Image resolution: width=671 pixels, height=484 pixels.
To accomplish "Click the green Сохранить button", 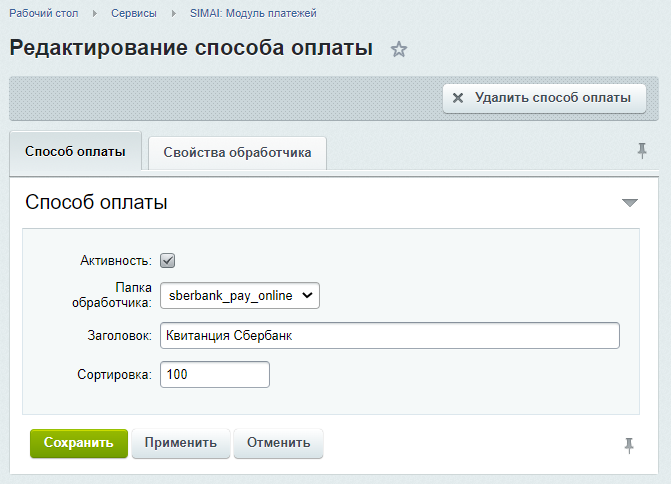I will coord(79,443).
